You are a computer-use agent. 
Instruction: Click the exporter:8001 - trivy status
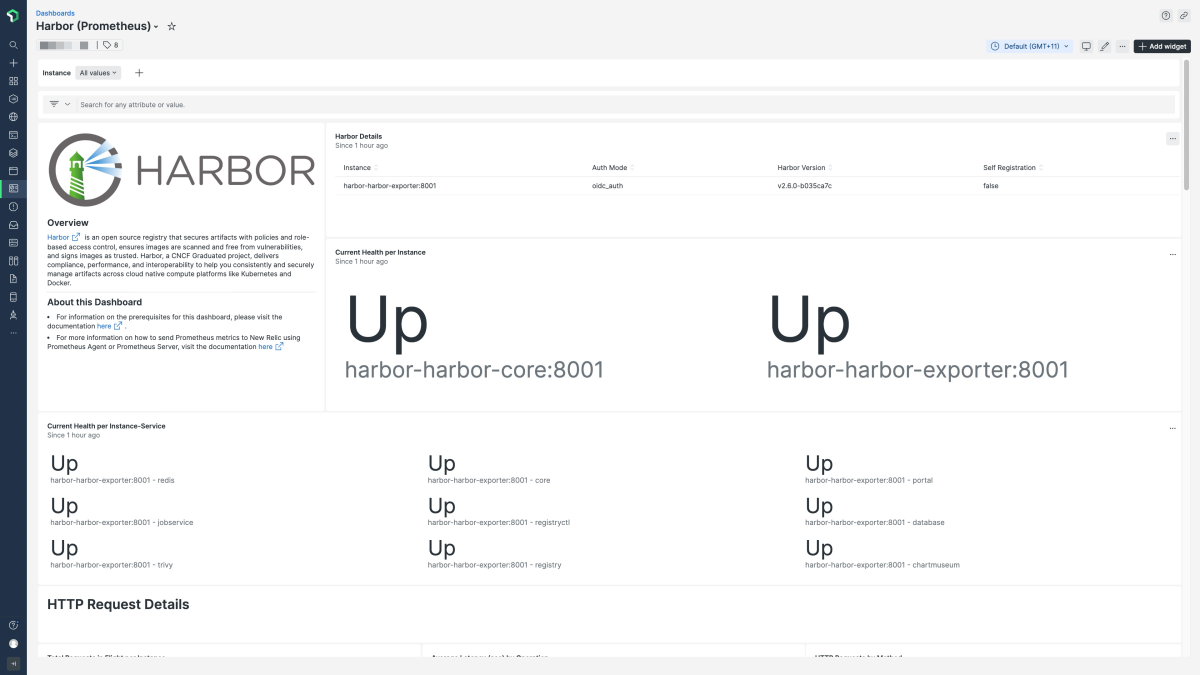click(111, 554)
